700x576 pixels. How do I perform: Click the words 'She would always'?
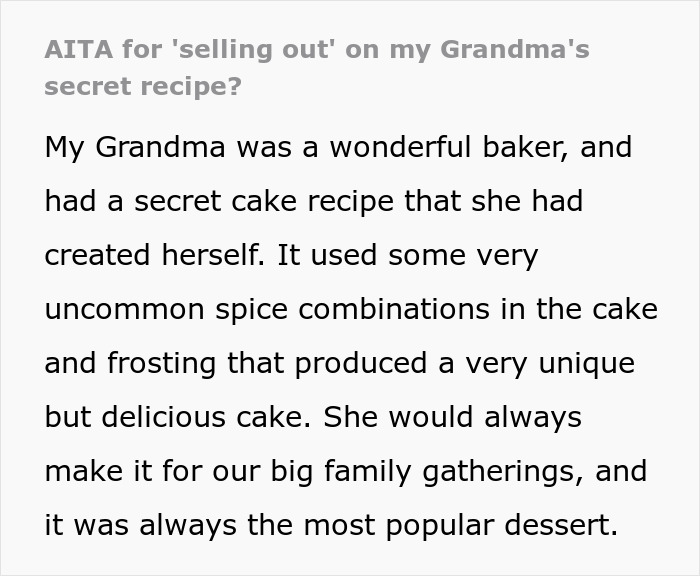pos(454,417)
